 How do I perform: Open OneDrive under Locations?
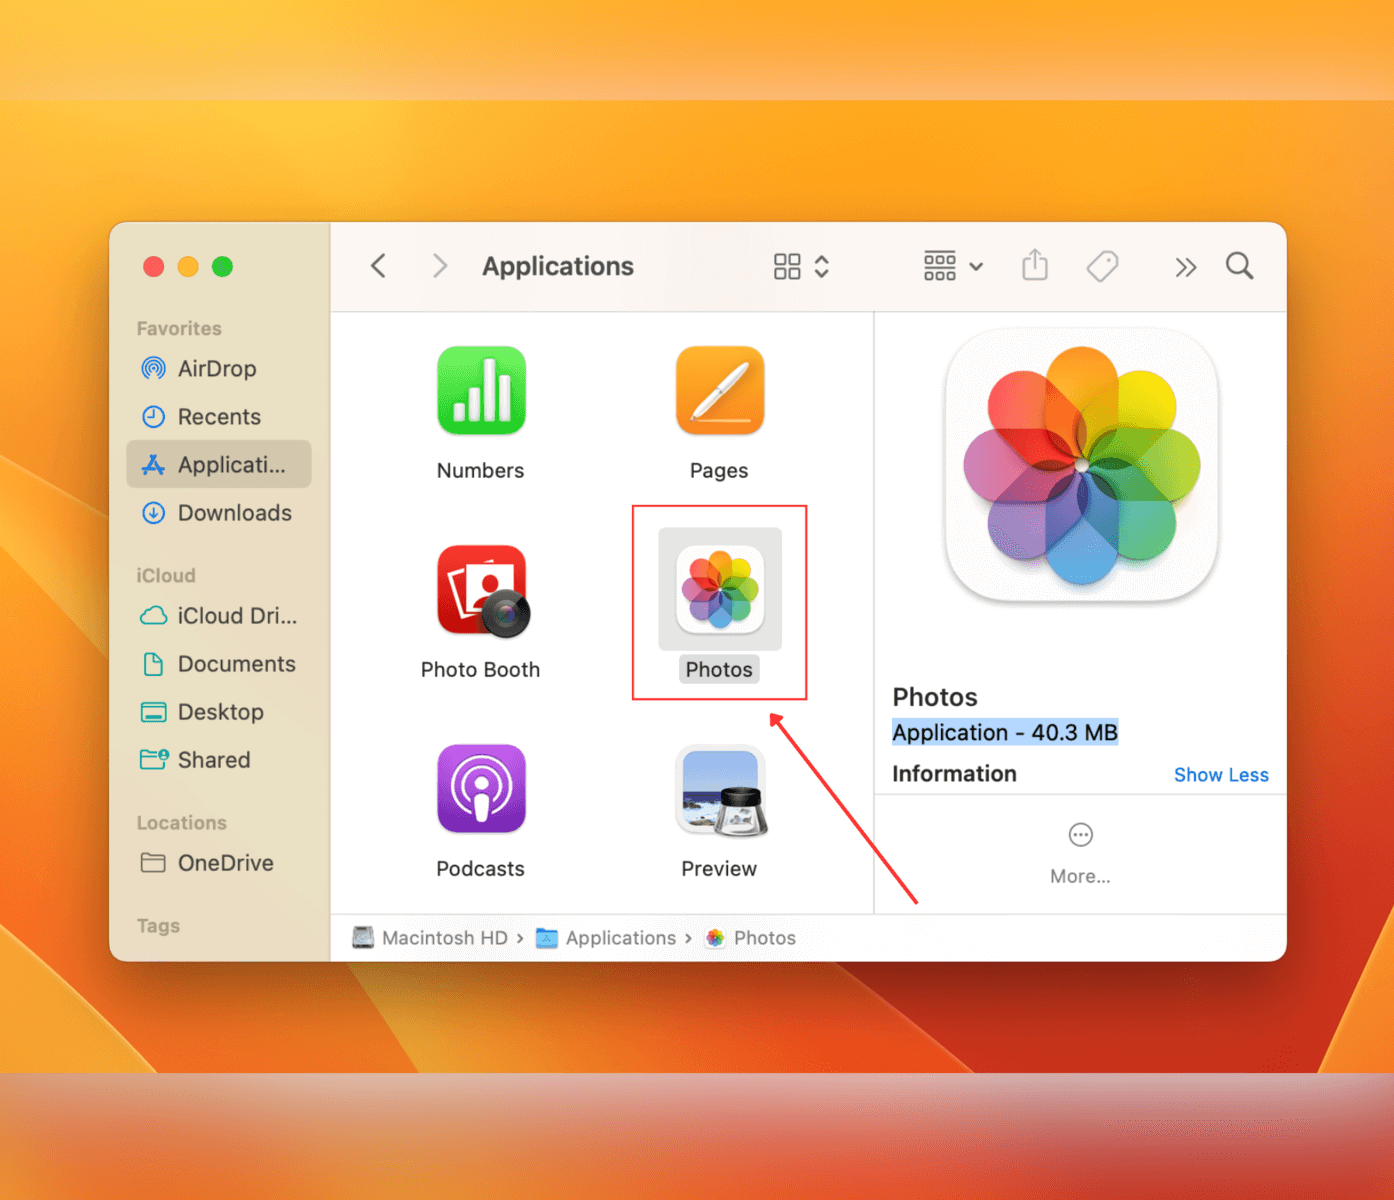[219, 863]
